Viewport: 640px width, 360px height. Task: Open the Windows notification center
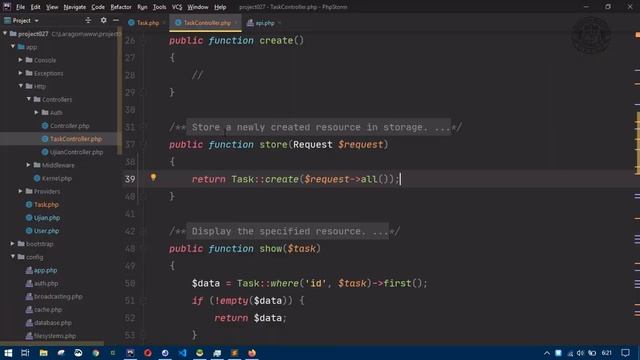(625, 353)
